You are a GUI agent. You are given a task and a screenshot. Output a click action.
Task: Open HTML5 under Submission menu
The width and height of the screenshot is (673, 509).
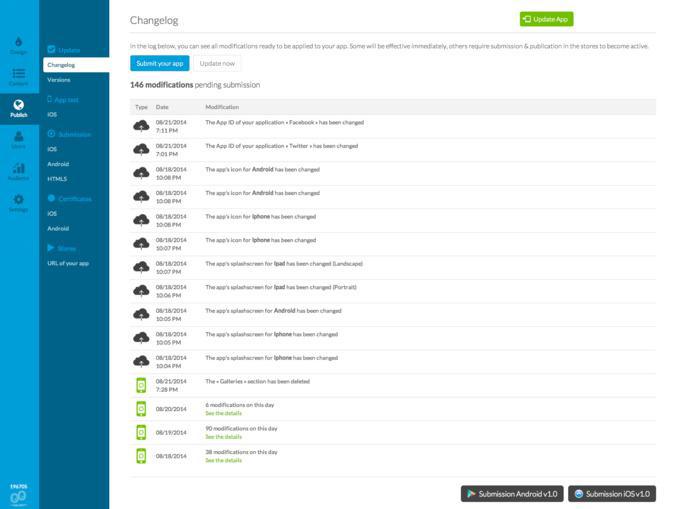(57, 178)
